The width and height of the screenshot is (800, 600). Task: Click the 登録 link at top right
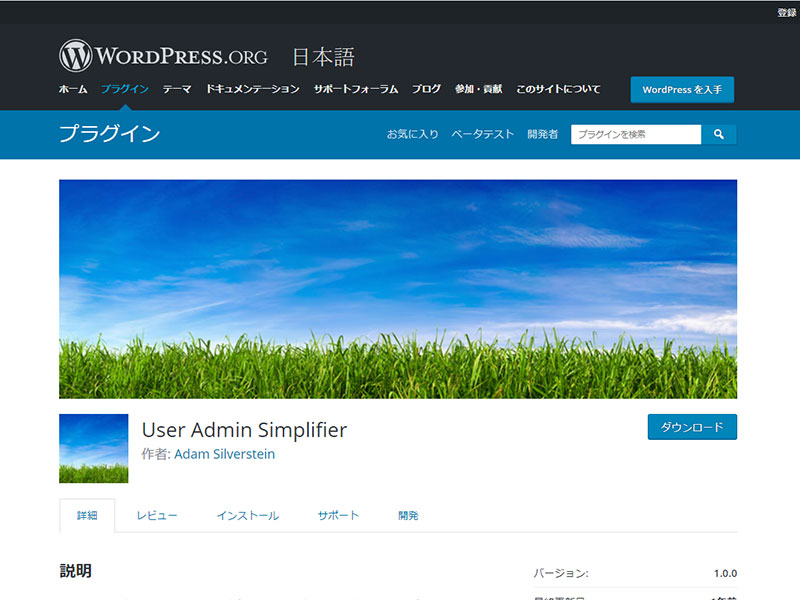coord(787,13)
